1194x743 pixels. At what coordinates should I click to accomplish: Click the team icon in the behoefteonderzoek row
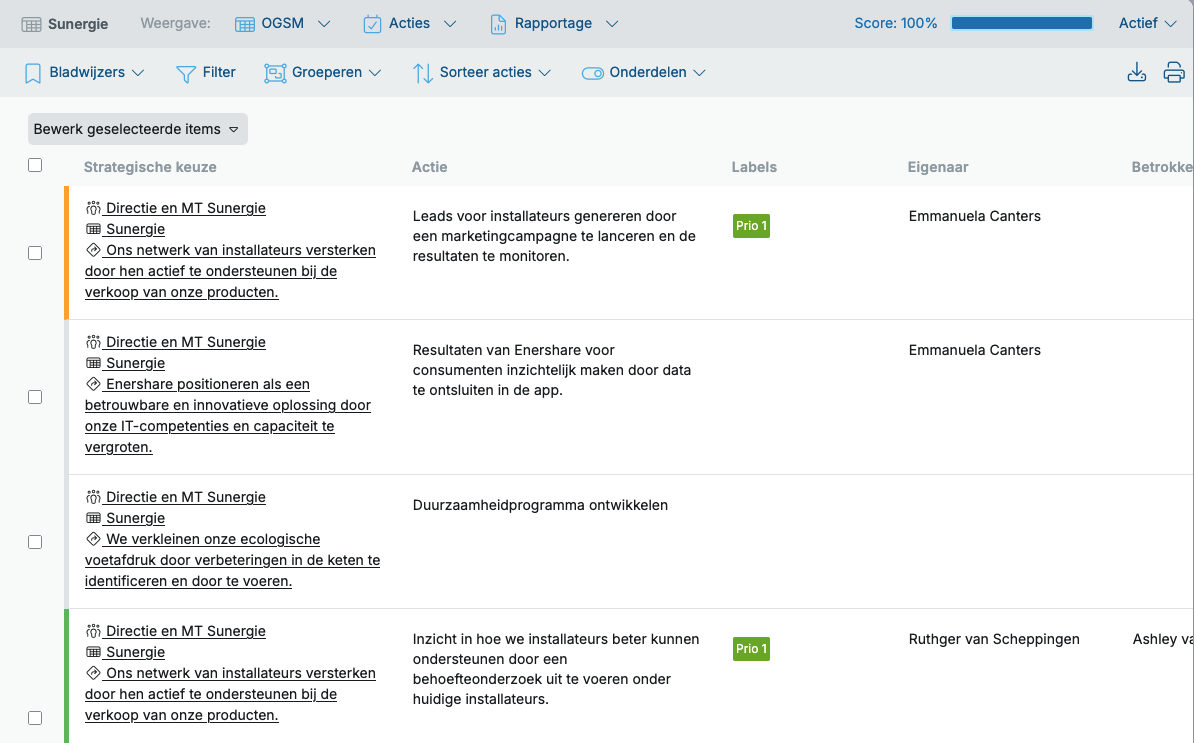(x=93, y=631)
